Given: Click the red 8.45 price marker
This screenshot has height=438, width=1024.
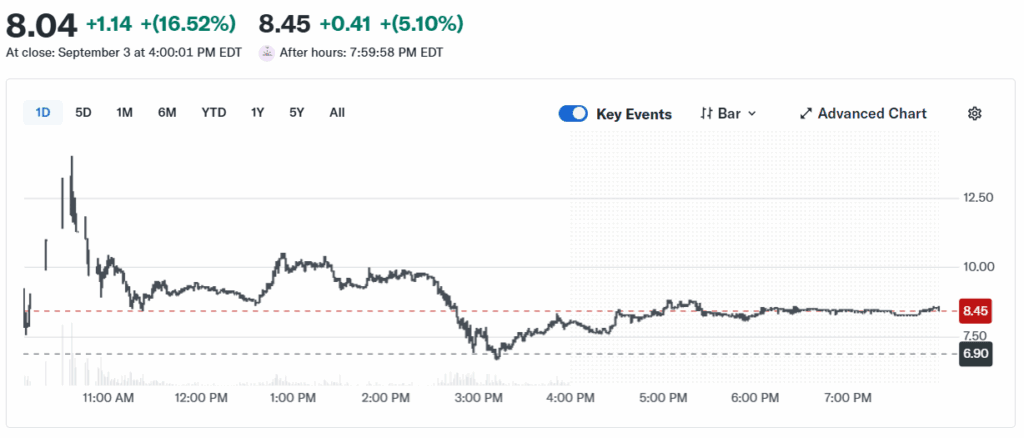Looking at the screenshot, I should pos(974,310).
